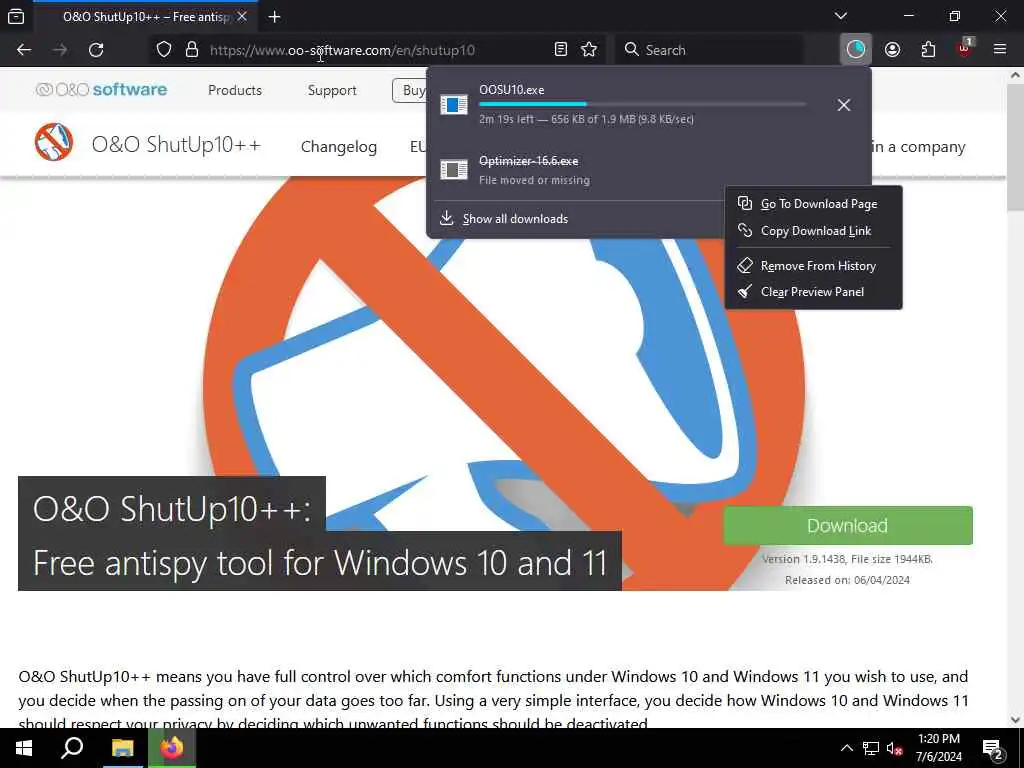The width and height of the screenshot is (1024, 768).
Task: Open the Firefox account icon
Action: (892, 50)
